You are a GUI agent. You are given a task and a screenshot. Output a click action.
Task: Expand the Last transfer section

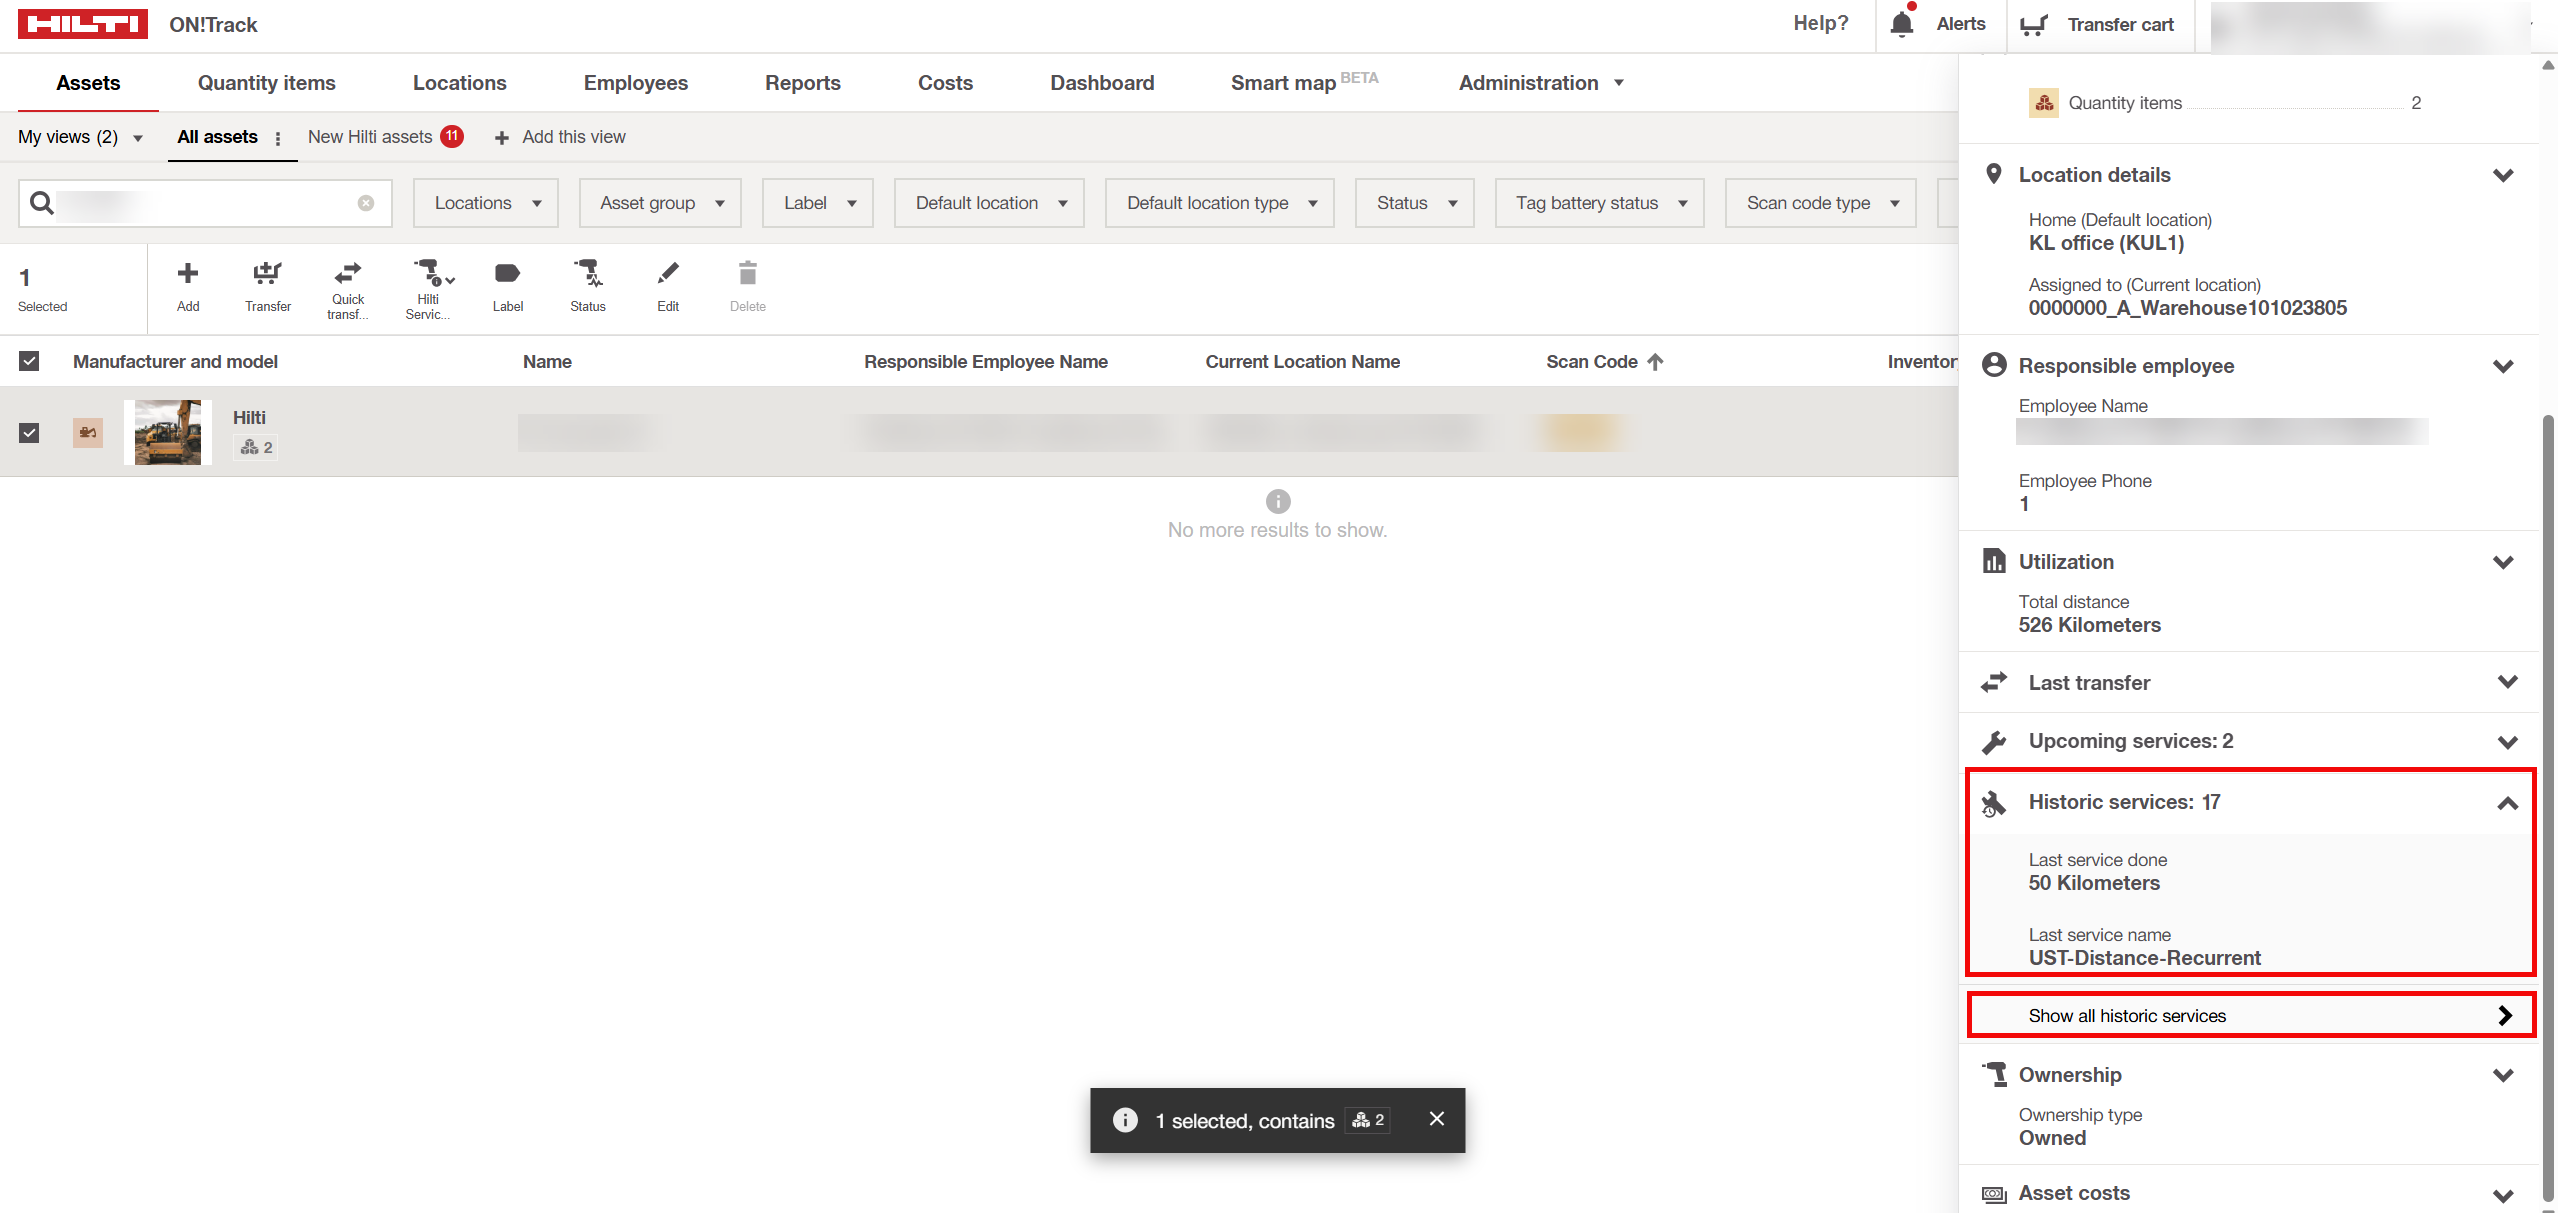2506,683
